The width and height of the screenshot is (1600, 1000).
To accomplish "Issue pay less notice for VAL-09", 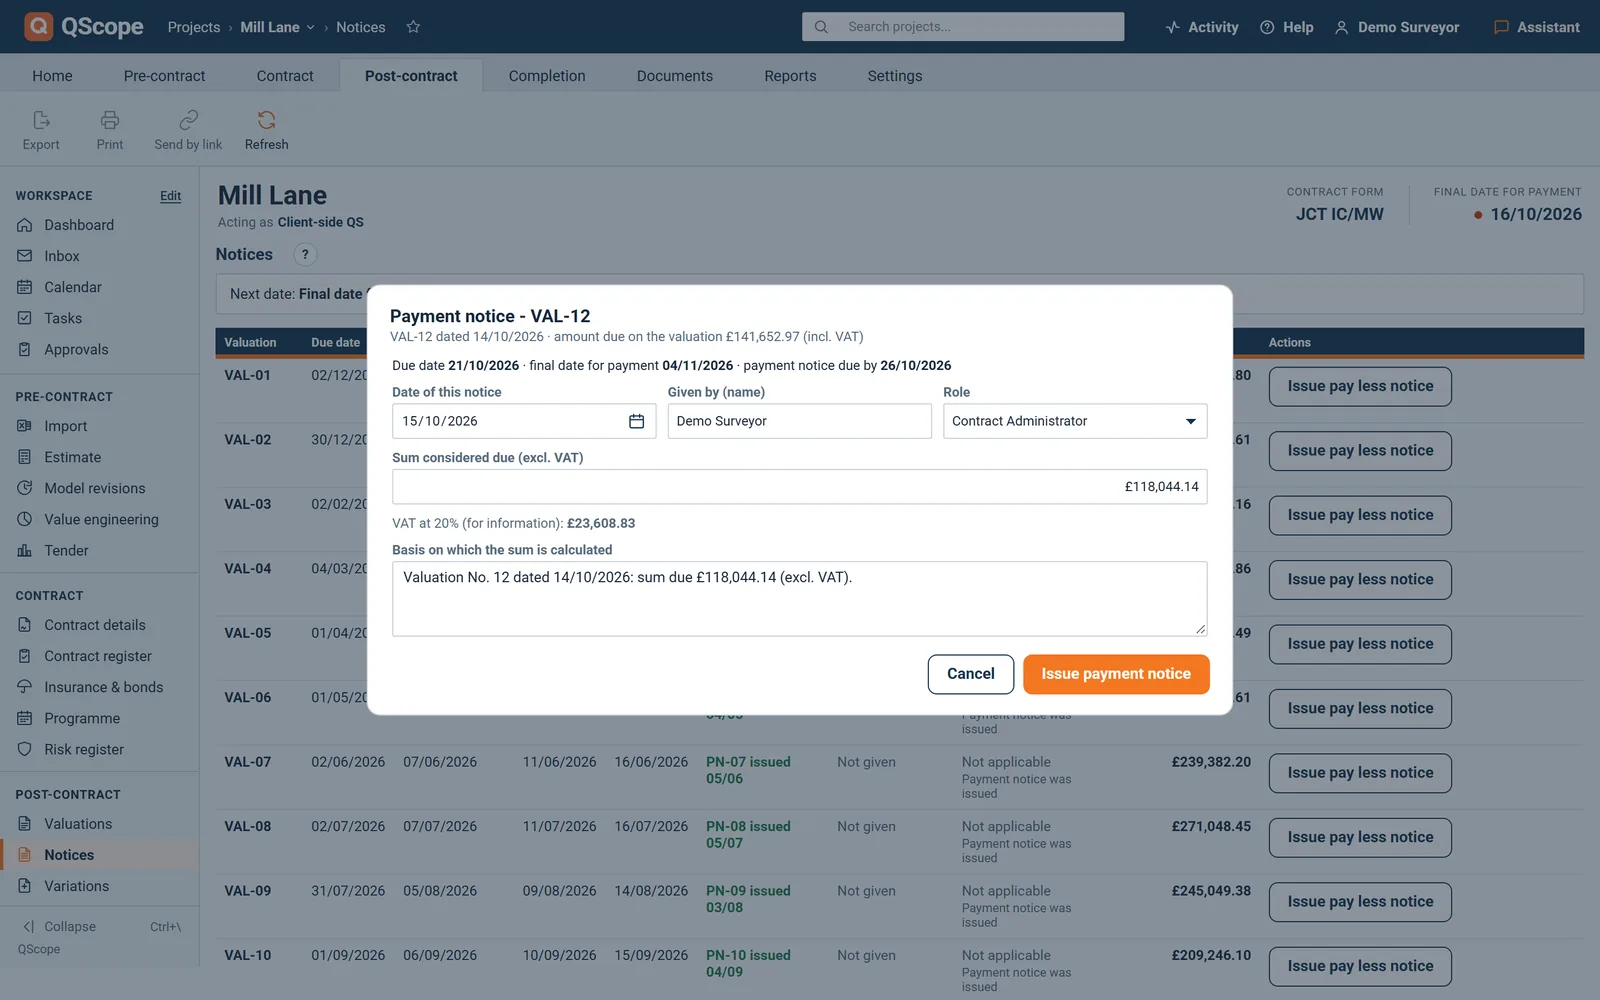I will [1360, 902].
